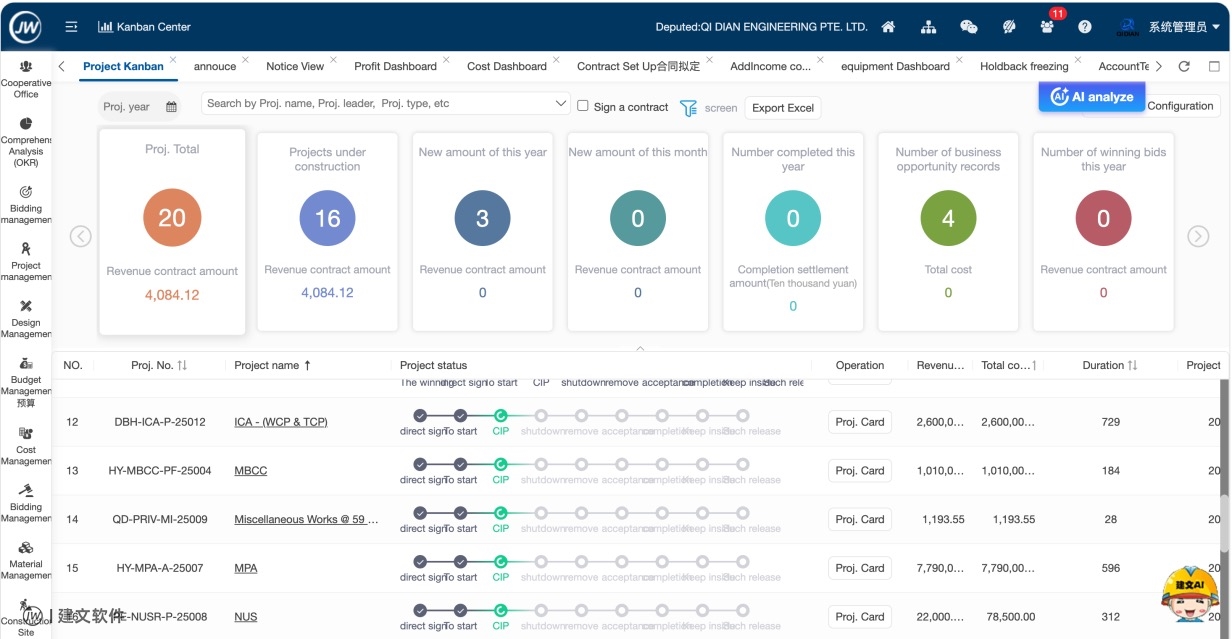Open notifications icon with 11 badge
Screen dimensions: 1232x639
click(x=1047, y=27)
